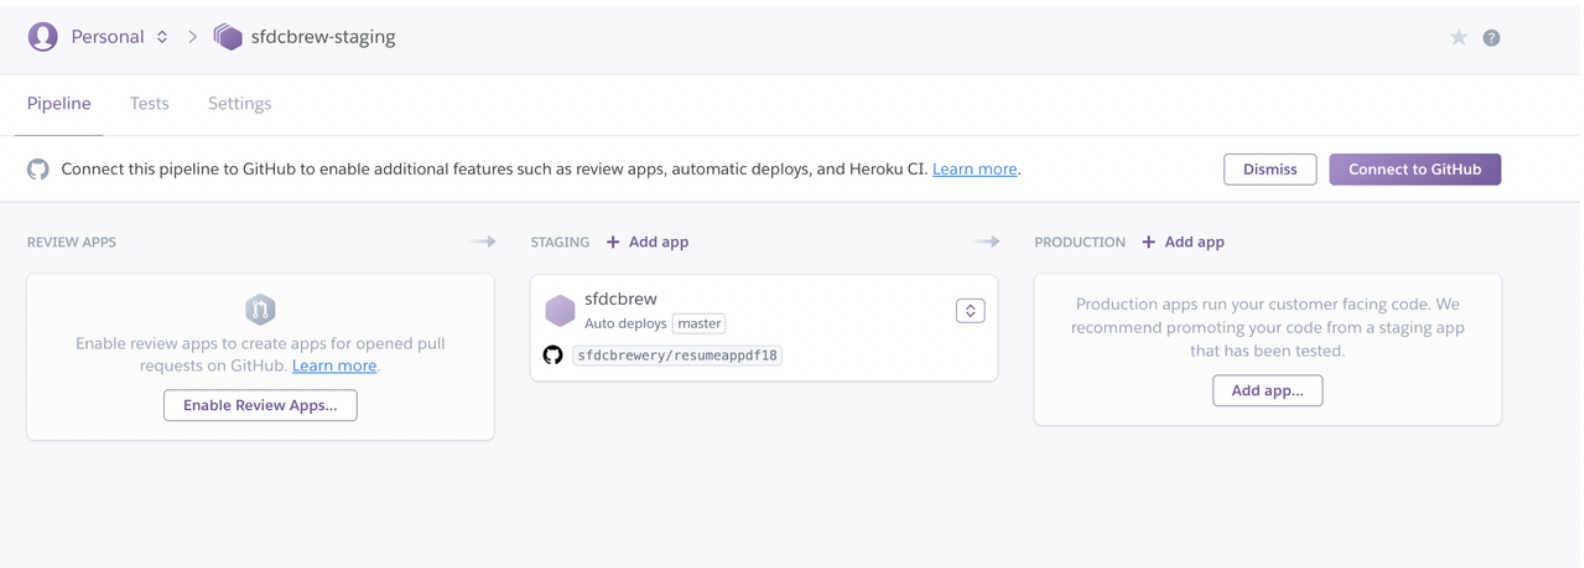The image size is (1584, 568).
Task: Open the sfdcbrewery/resumeappdf18 repository link
Action: pyautogui.click(x=677, y=355)
